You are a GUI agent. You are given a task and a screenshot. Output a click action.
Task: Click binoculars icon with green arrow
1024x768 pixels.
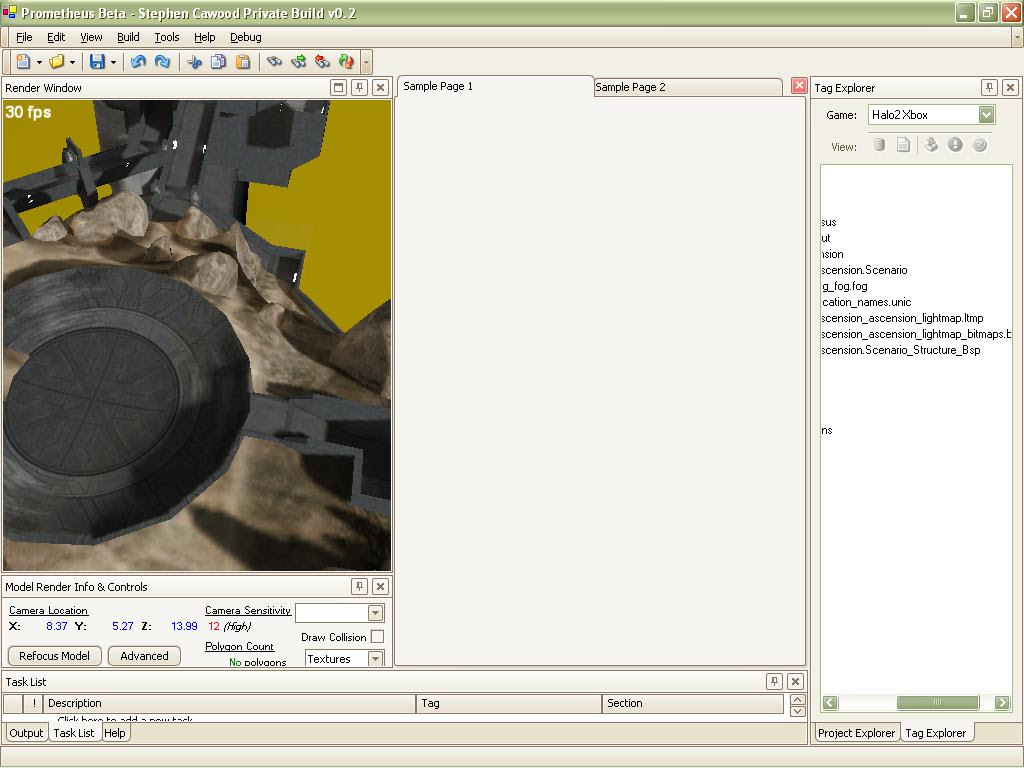(x=298, y=61)
